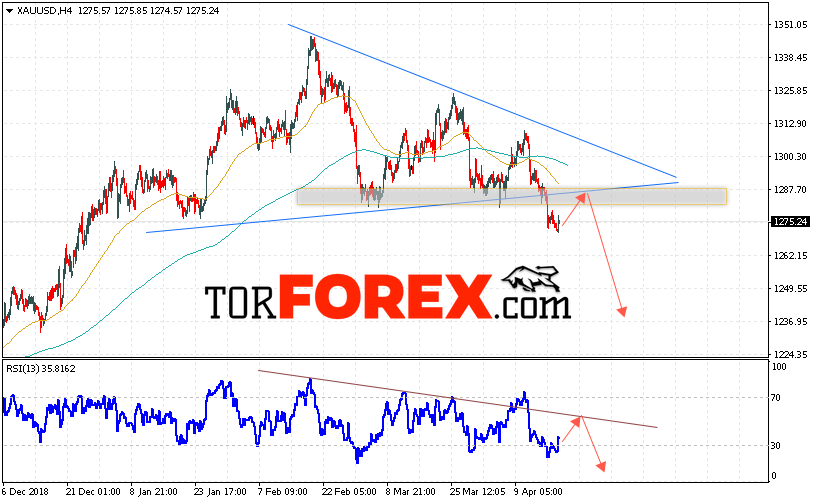Select the 6 Dec 2018 date label
Viewport: 814px width, 503px height.
pyautogui.click(x=25, y=492)
